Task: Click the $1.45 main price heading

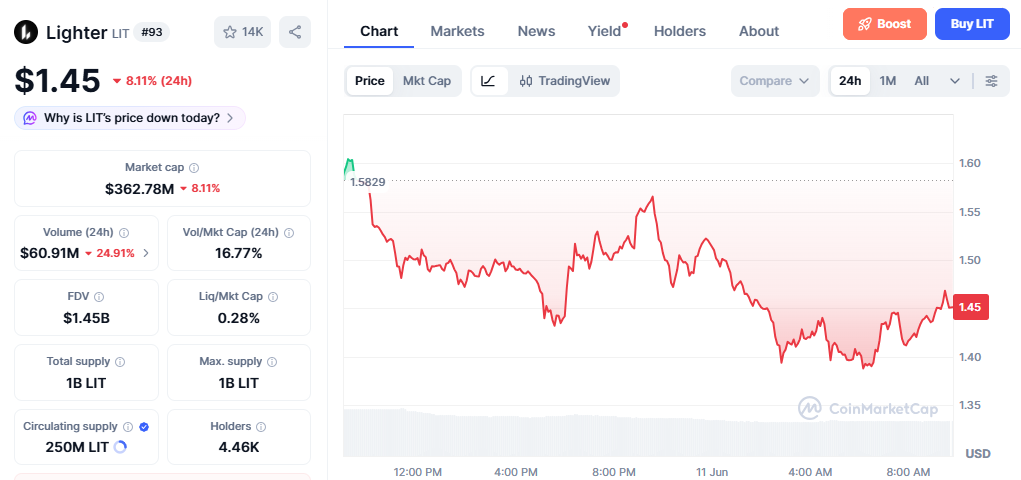Action: tap(57, 81)
